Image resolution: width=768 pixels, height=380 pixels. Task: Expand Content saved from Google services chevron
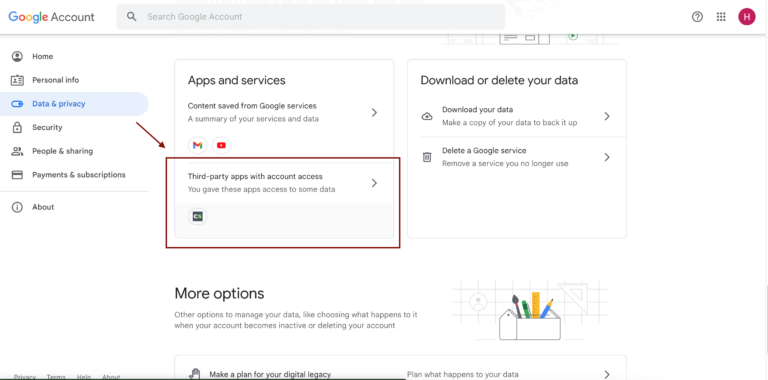pos(374,113)
